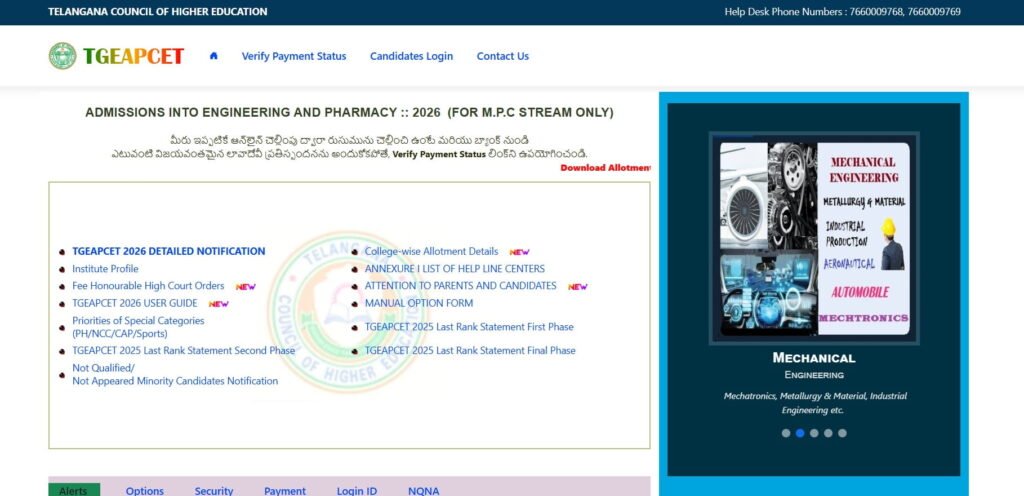The width and height of the screenshot is (1024, 496).
Task: Open Fee Honourable High Court Orders link
Action: 148,286
